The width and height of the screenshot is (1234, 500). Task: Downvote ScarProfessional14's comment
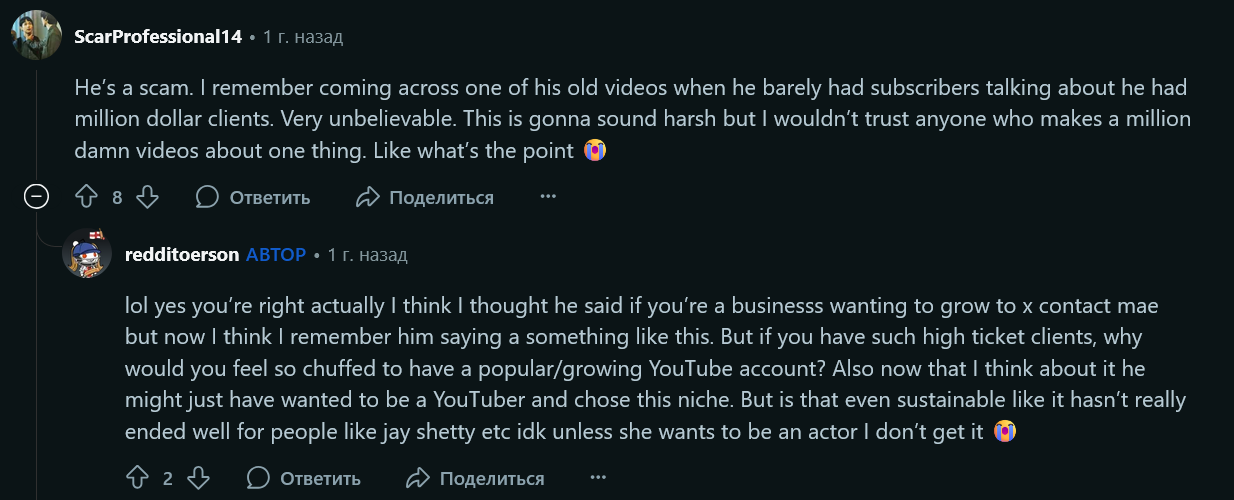[x=147, y=197]
